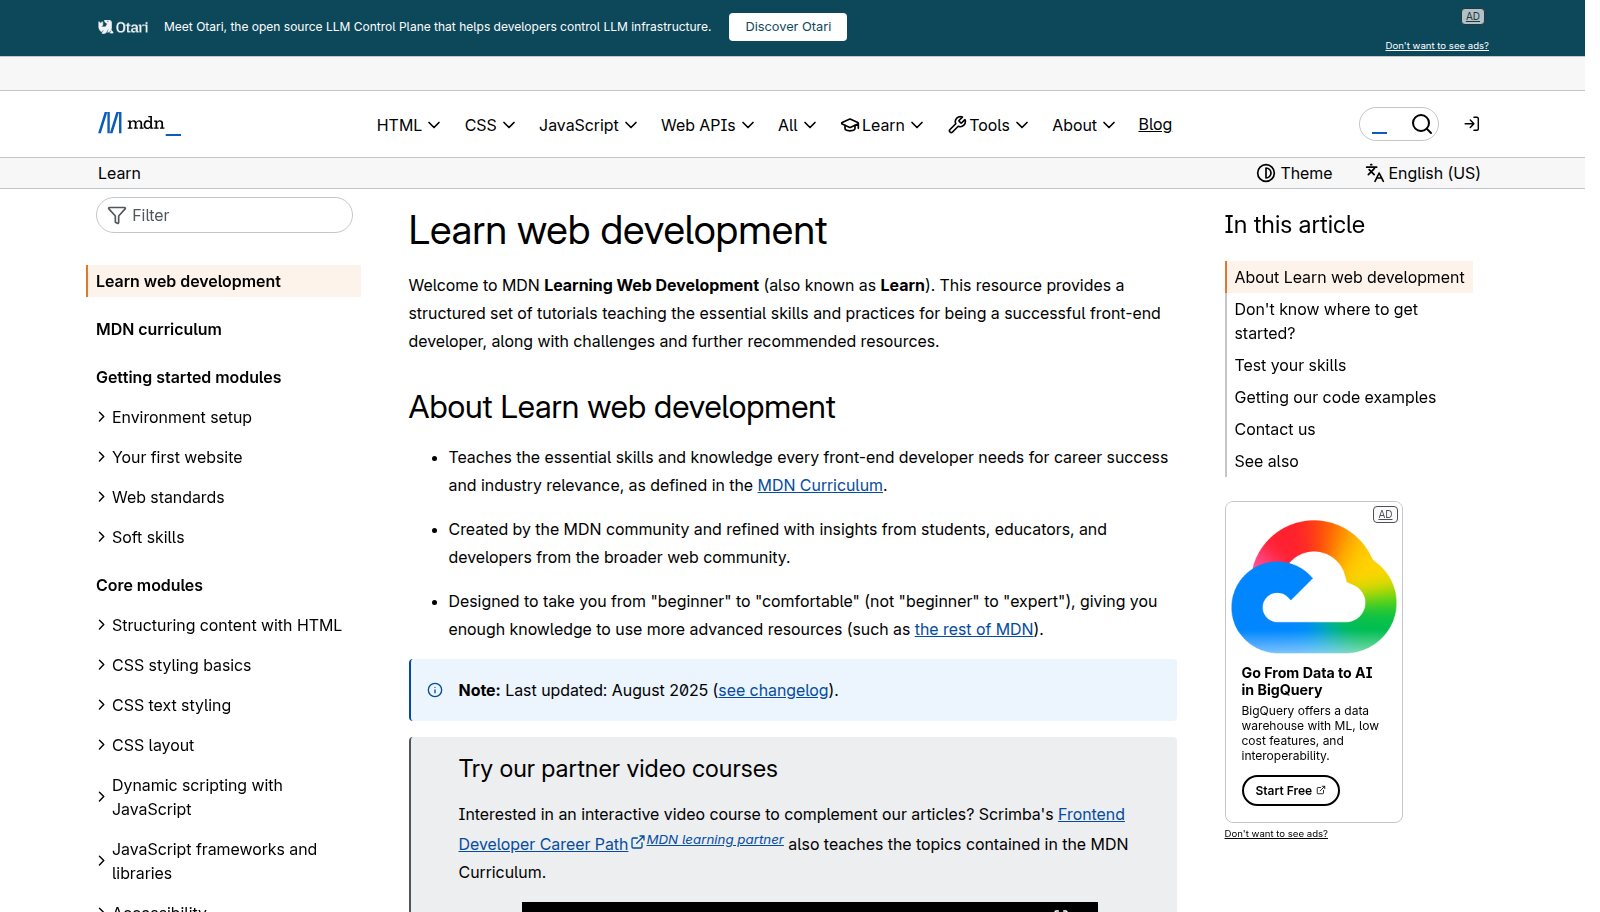Expand CSS text styling section
Image resolution: width=1600 pixels, height=912 pixels.
[x=163, y=705]
